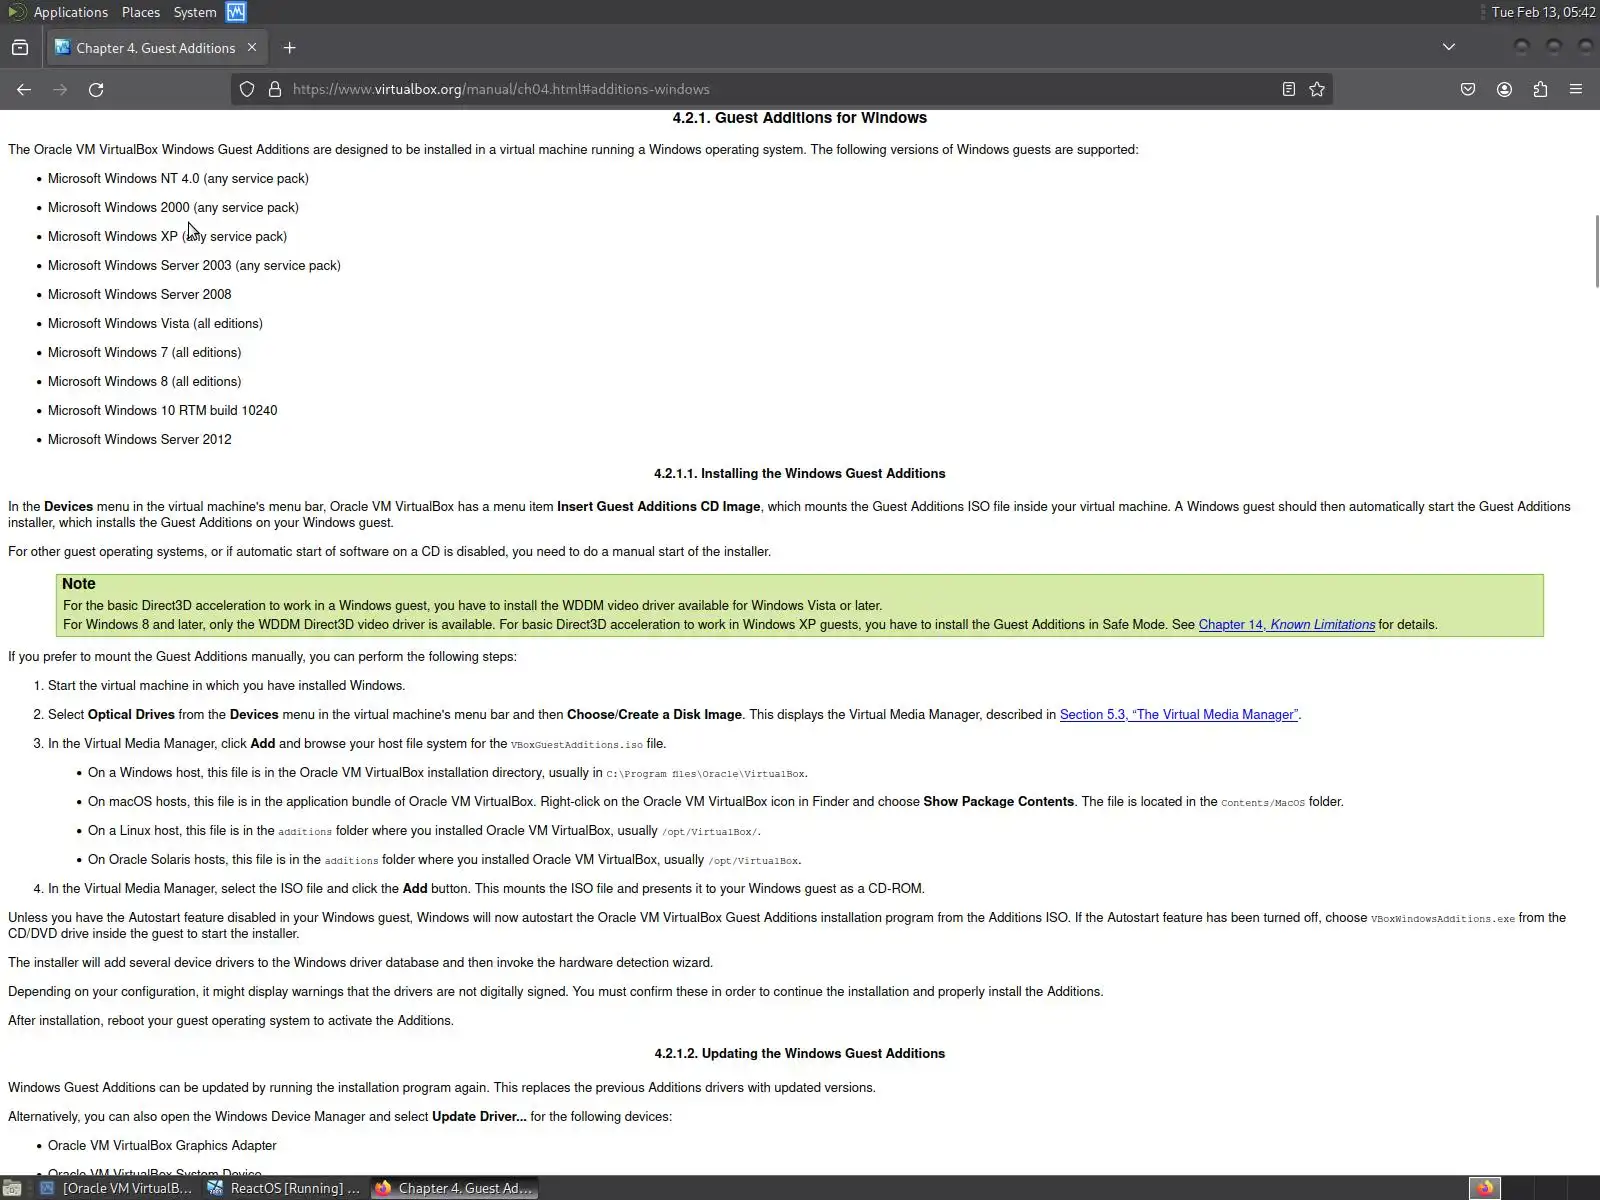
Task: Click the Oracle VM VirtualBox Graphics Adapter item
Action: pyautogui.click(x=162, y=1146)
